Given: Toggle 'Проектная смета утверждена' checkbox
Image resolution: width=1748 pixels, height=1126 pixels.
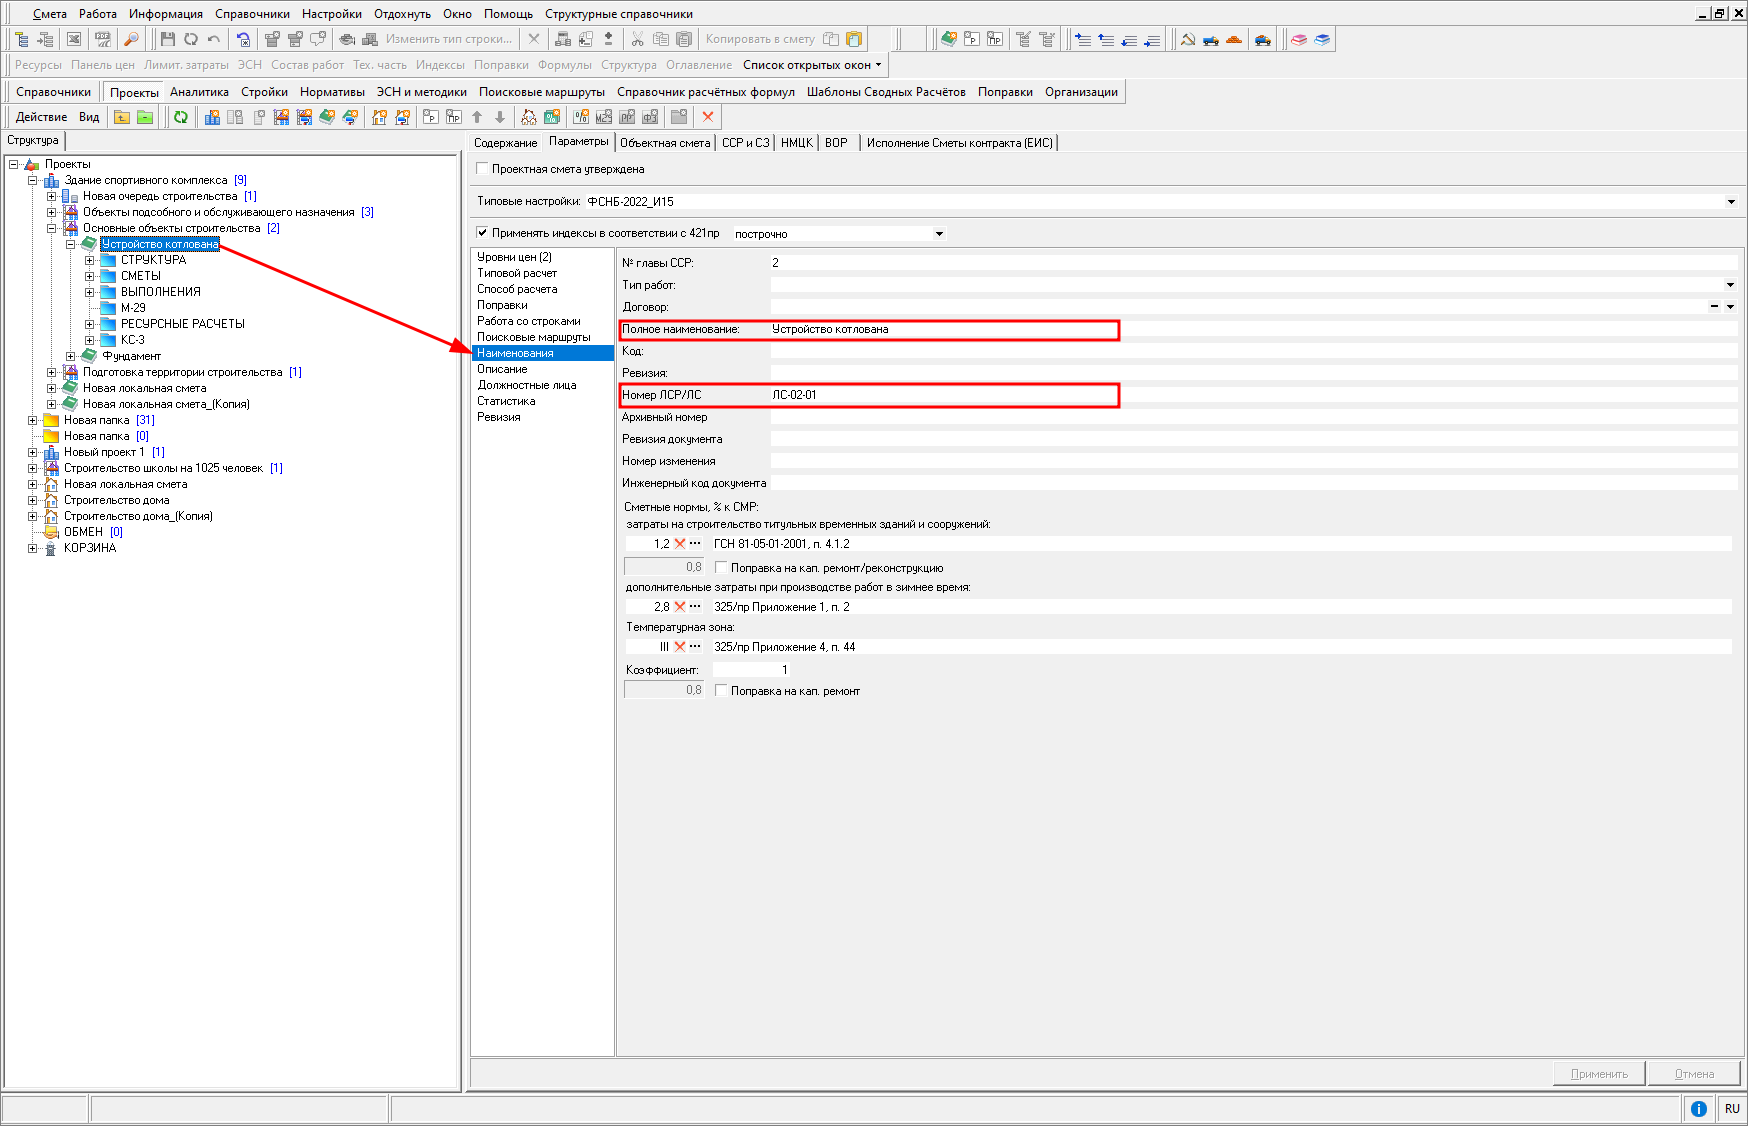Looking at the screenshot, I should tap(483, 169).
